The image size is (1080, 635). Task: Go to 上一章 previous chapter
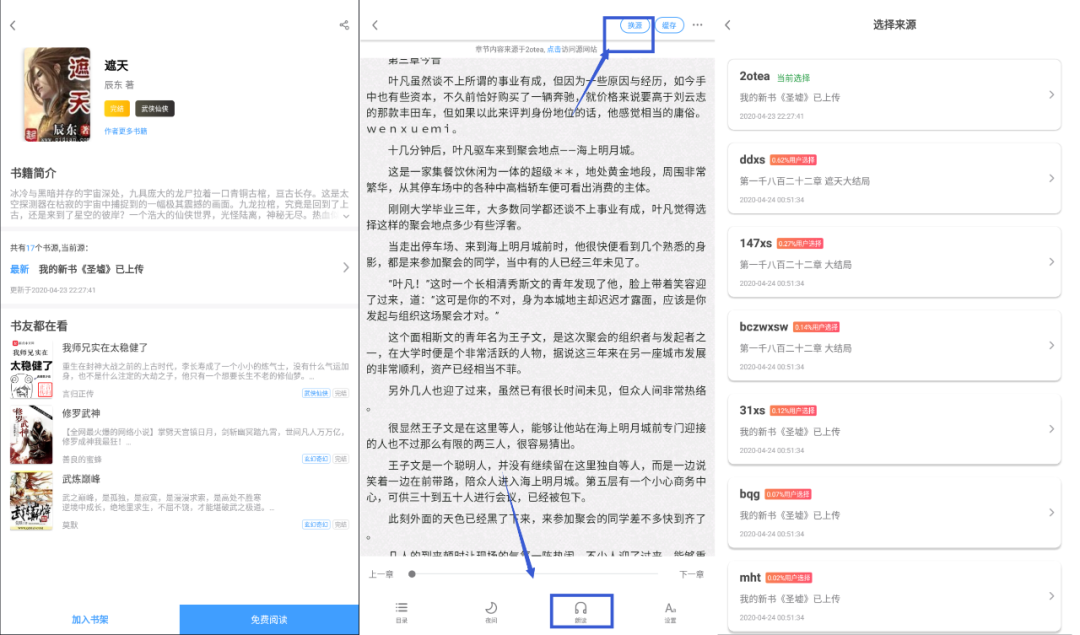381,574
